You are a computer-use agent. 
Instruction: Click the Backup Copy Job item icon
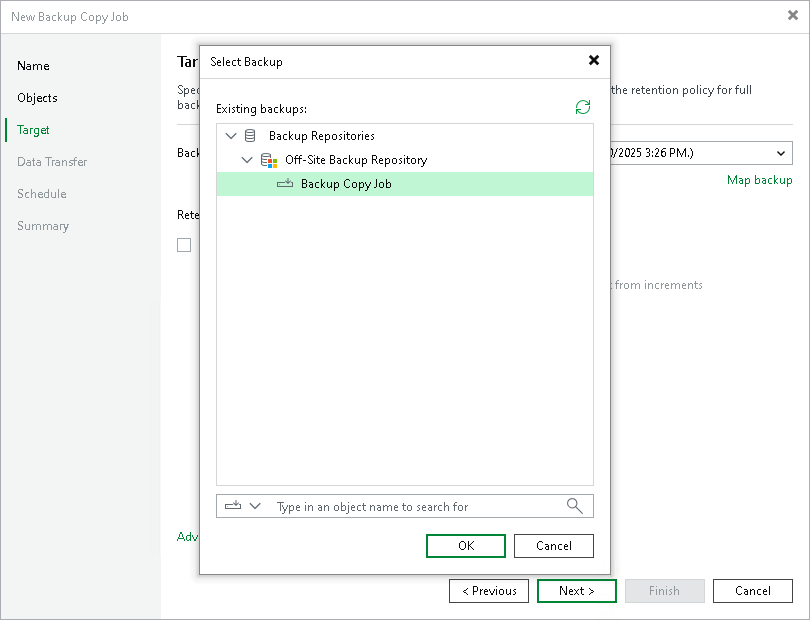pos(285,183)
